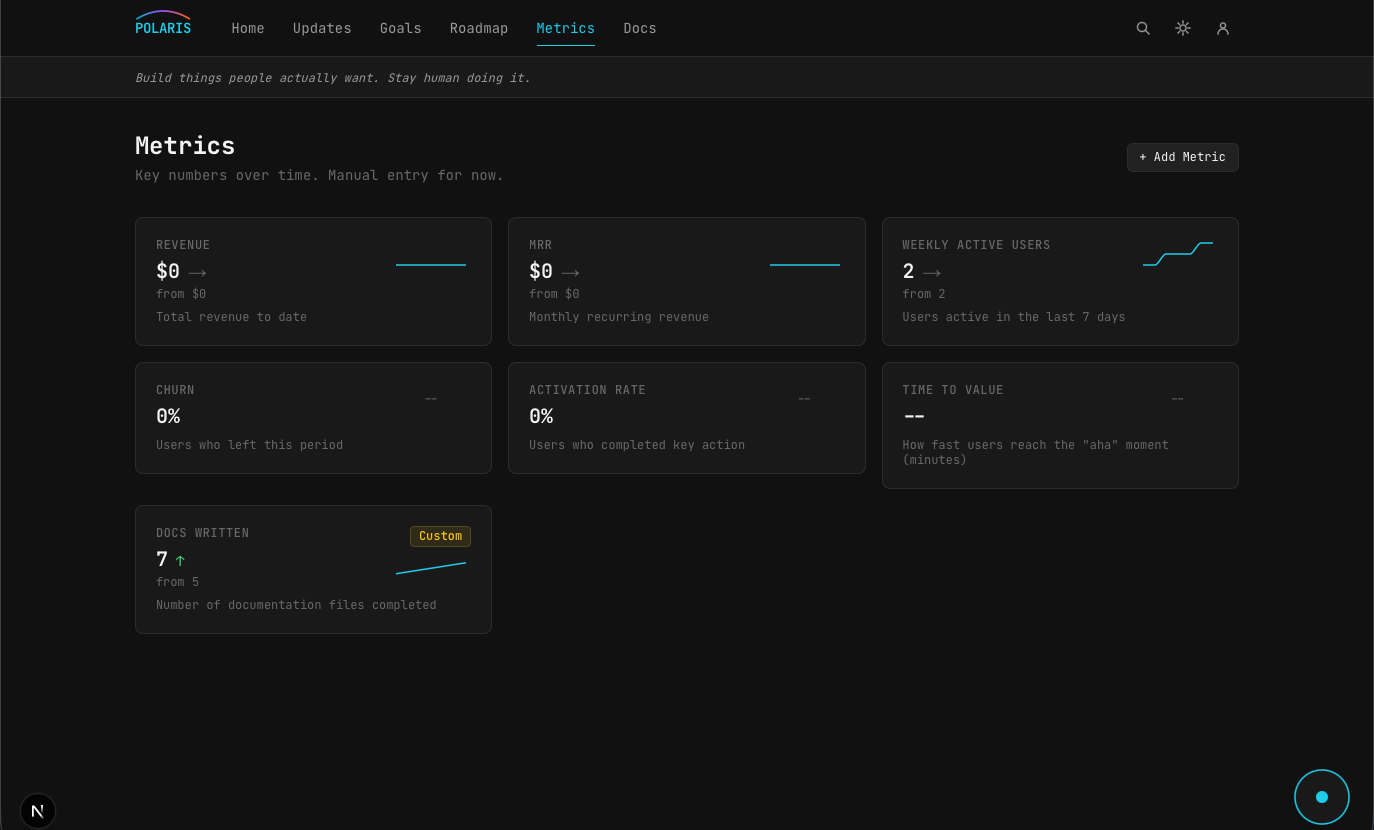Image resolution: width=1374 pixels, height=830 pixels.
Task: Click the Add Metric button
Action: [1183, 157]
